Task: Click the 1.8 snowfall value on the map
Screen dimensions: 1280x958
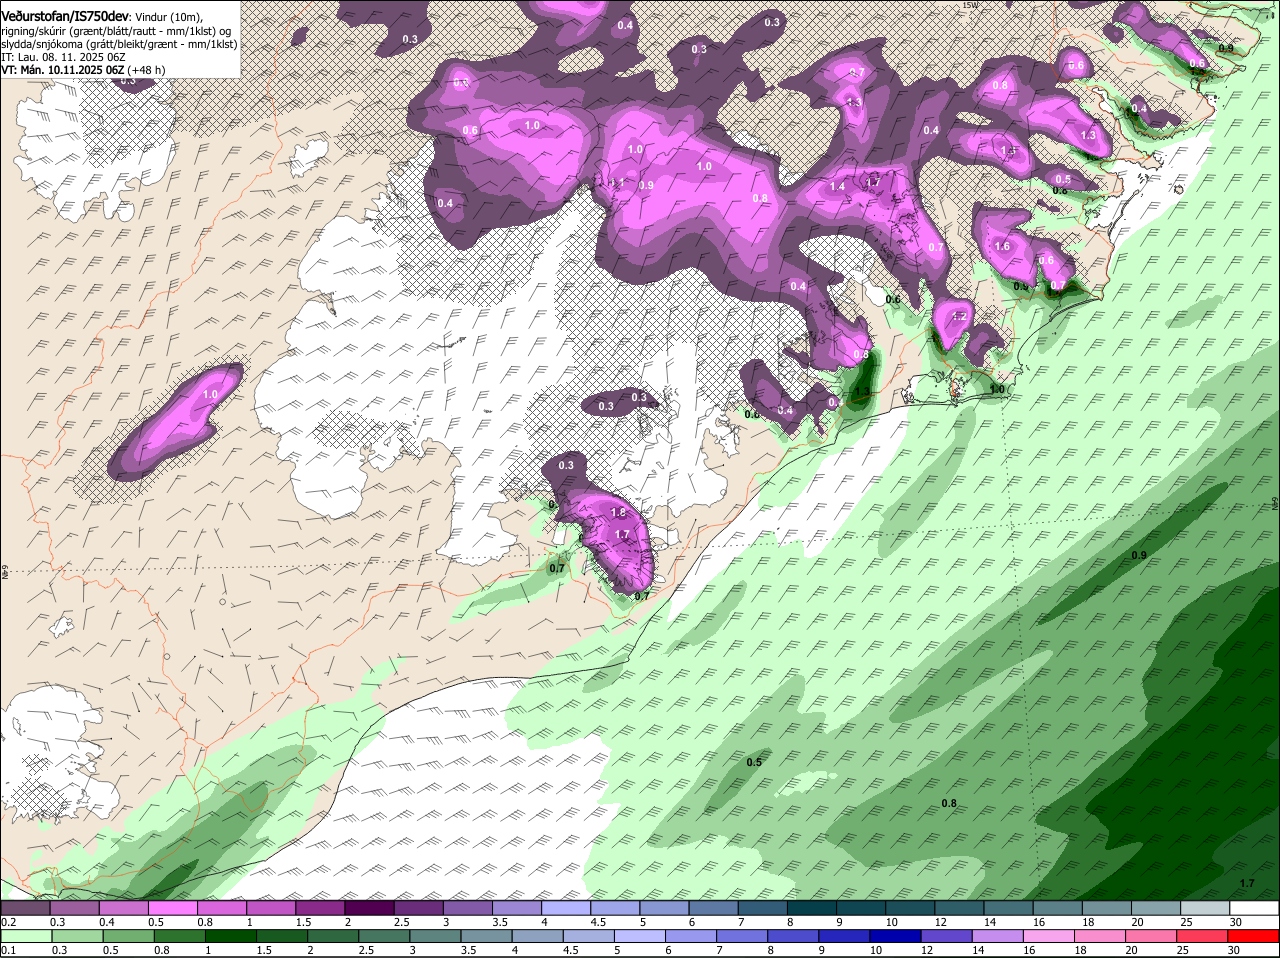Action: click(x=618, y=513)
